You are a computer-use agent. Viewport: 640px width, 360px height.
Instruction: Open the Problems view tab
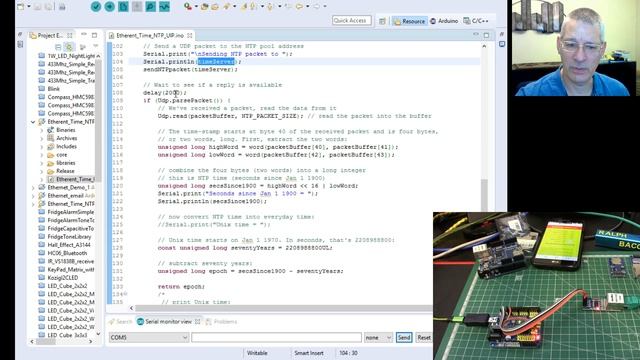pyautogui.click(x=221, y=322)
